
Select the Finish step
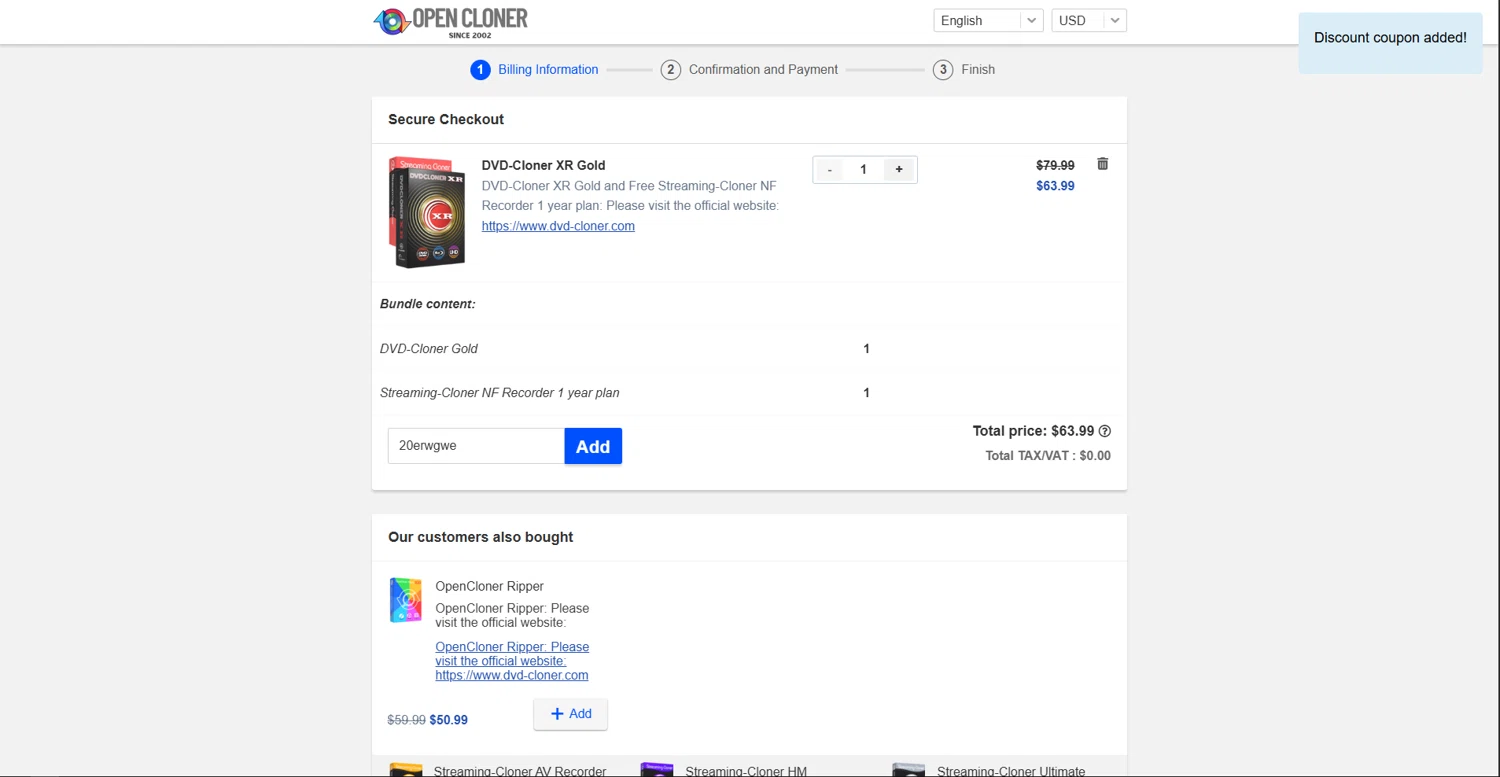click(x=964, y=70)
